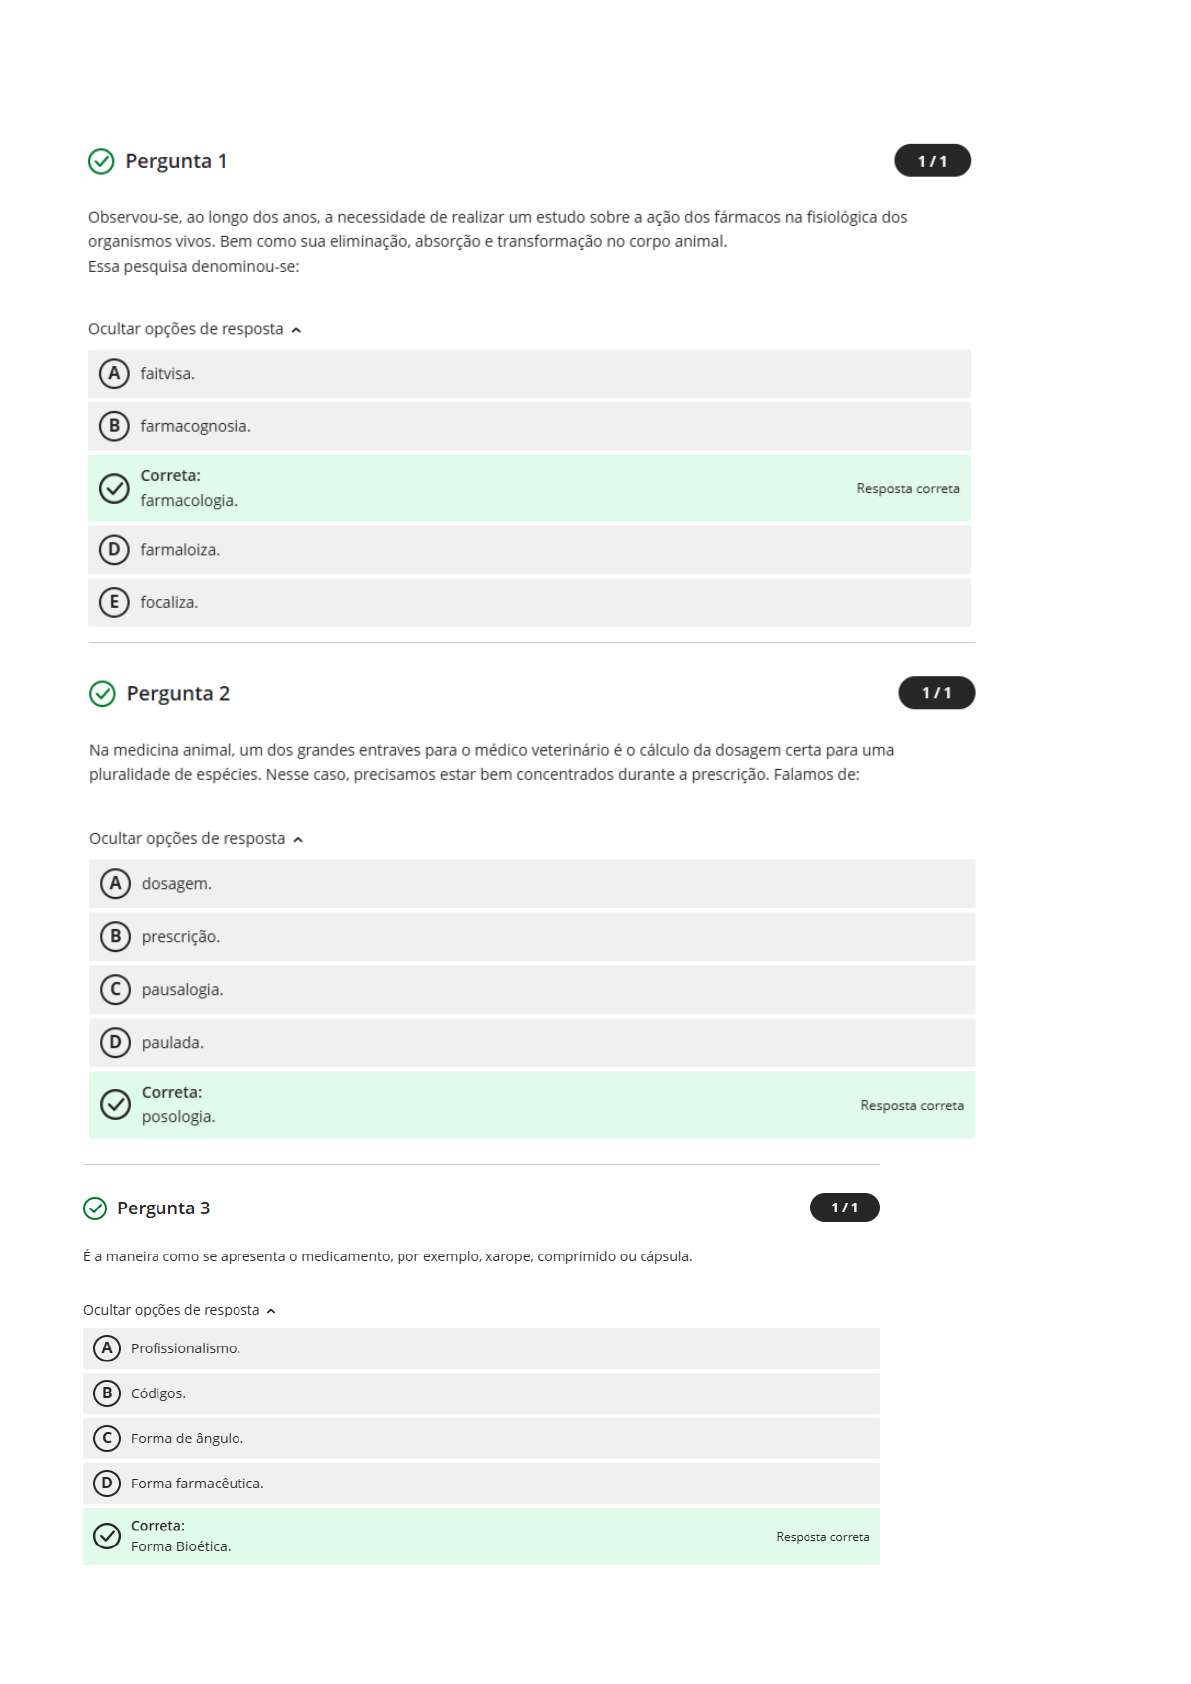Click the green check icon beside Pergunta 1

point(101,161)
